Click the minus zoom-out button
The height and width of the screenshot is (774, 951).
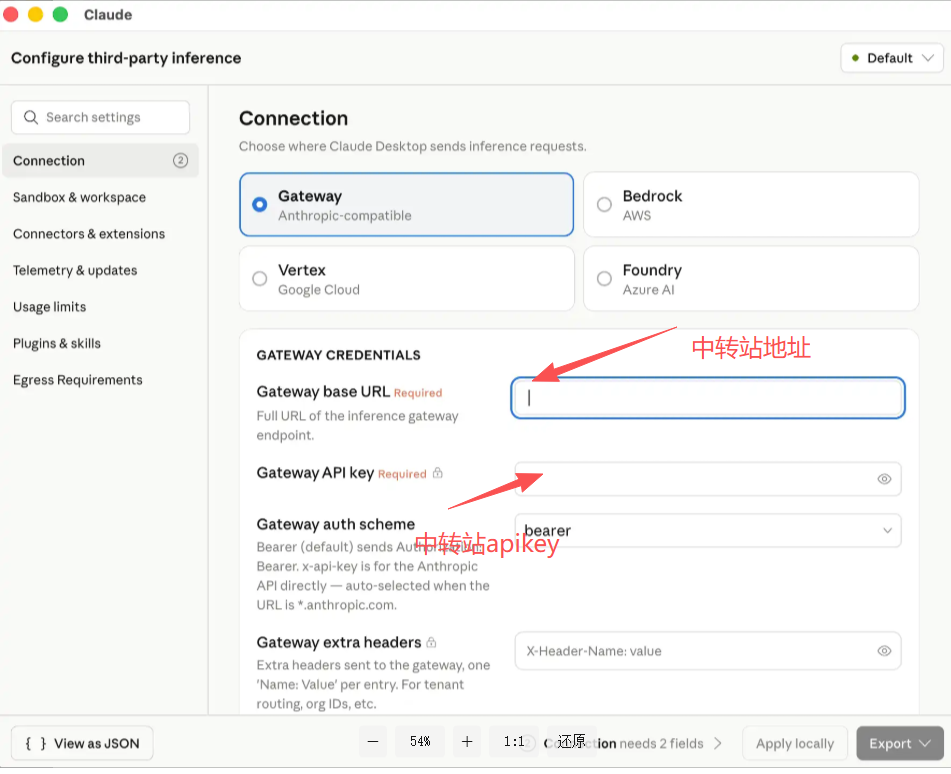click(373, 741)
